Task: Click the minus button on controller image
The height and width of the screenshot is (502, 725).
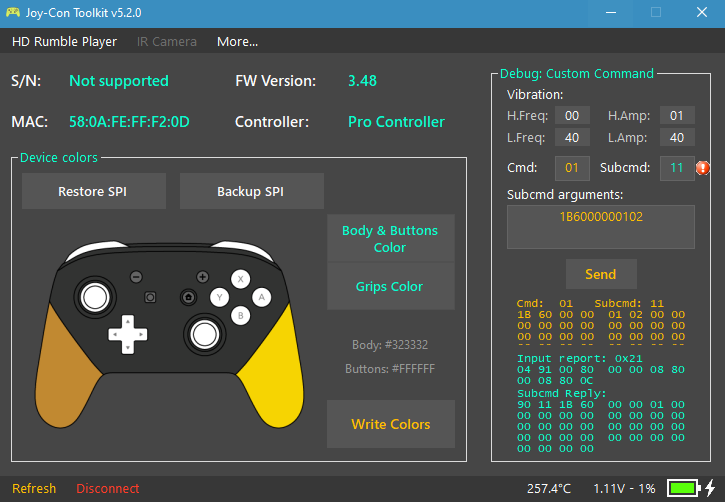Action: (x=136, y=277)
